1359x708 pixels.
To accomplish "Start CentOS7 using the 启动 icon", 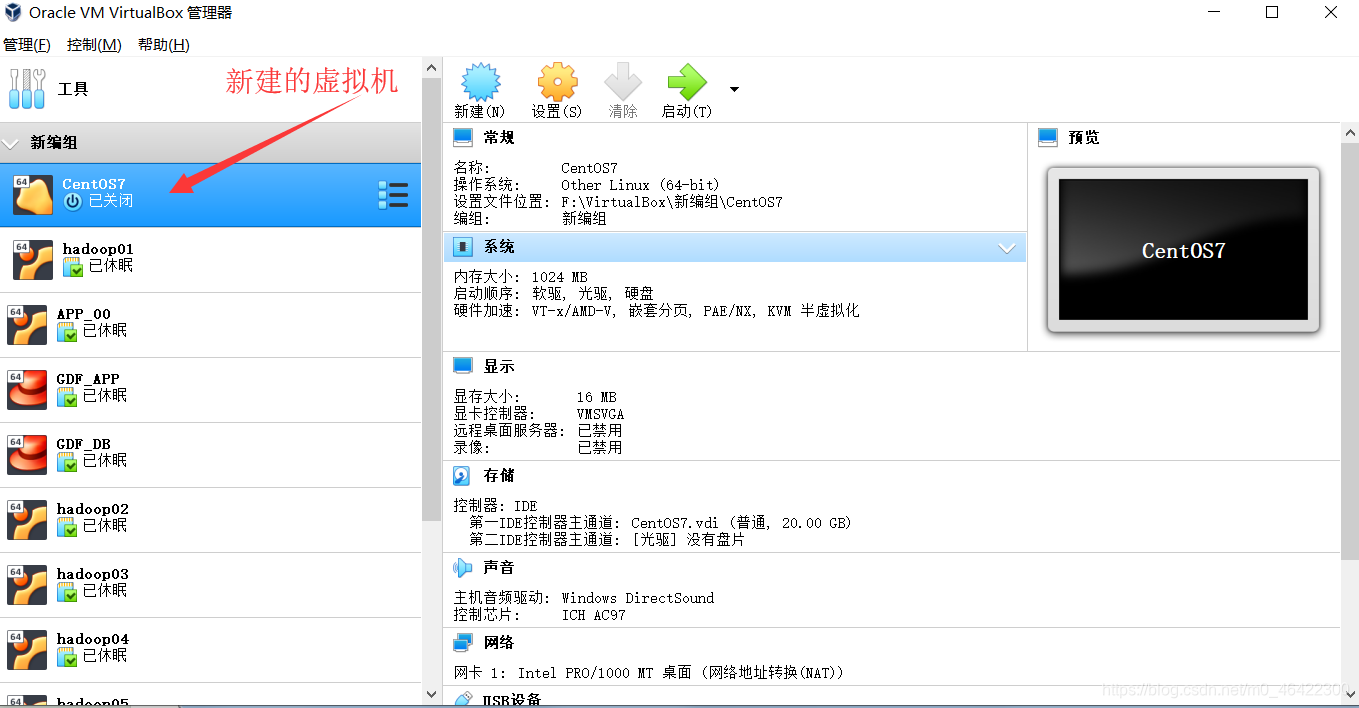I will [685, 89].
